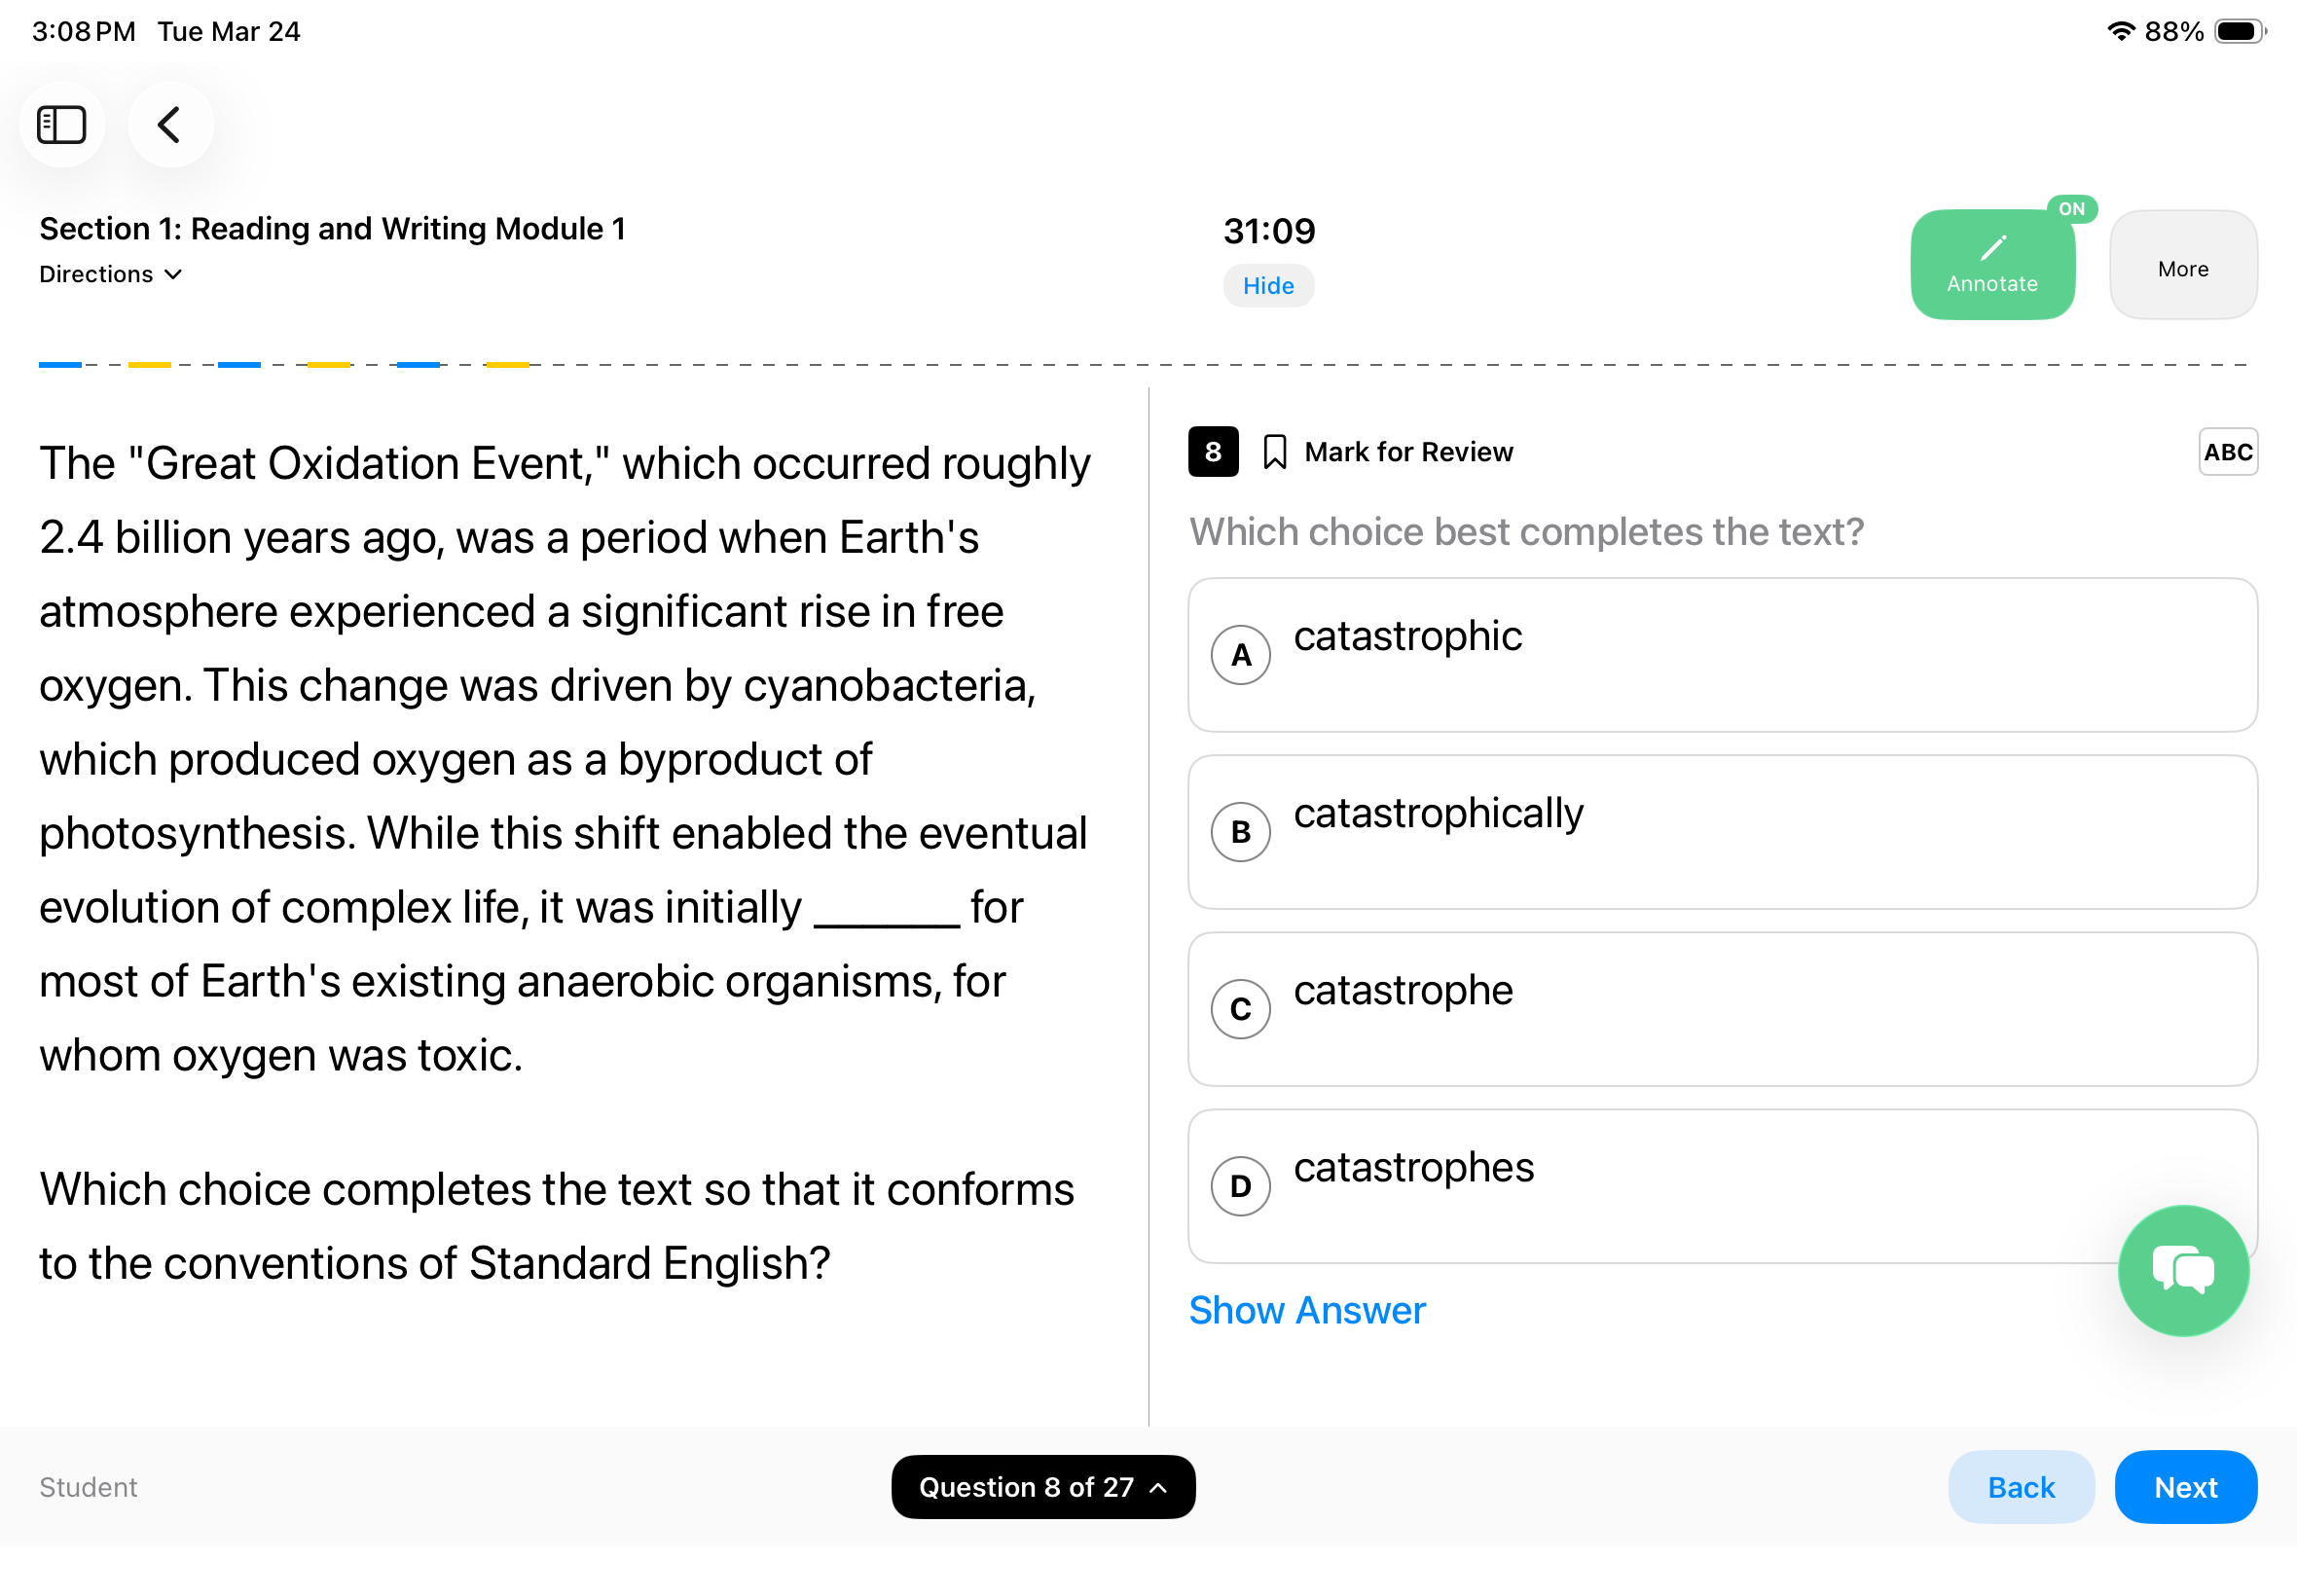The image size is (2297, 1596).
Task: Toggle the ABC strikethrough answer tool
Action: pos(2227,452)
